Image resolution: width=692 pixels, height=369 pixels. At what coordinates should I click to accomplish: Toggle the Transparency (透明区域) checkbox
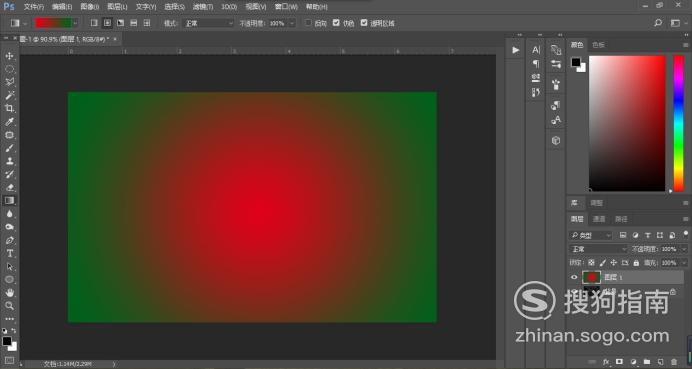364,23
